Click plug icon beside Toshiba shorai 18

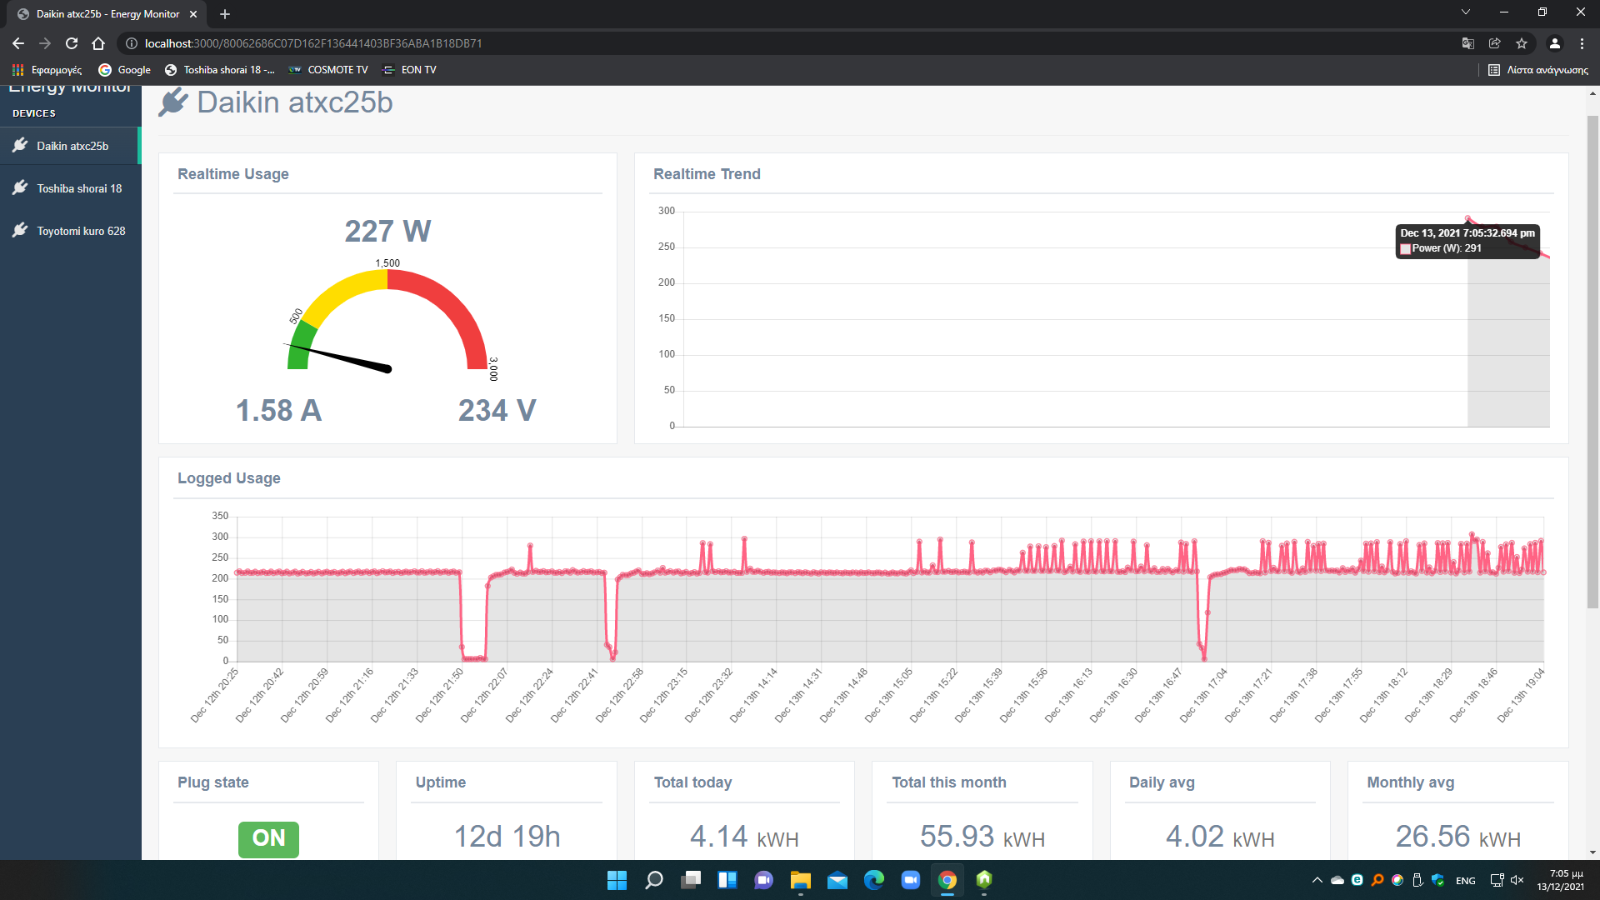[20, 188]
